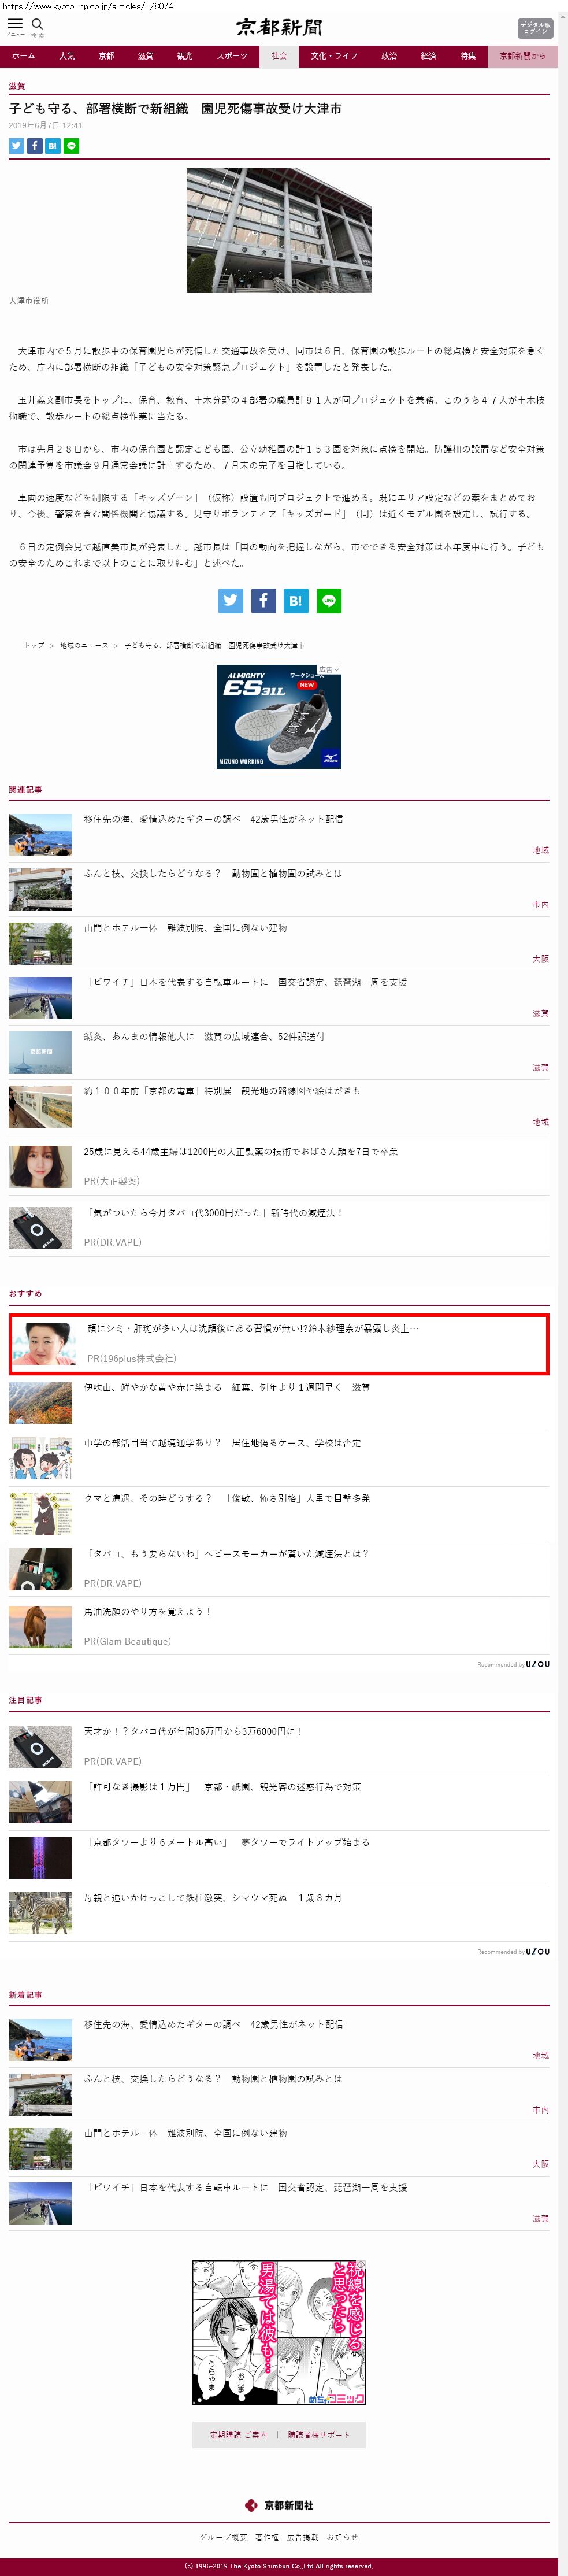
Task: Click large LINE share button below article
Action: click(328, 600)
